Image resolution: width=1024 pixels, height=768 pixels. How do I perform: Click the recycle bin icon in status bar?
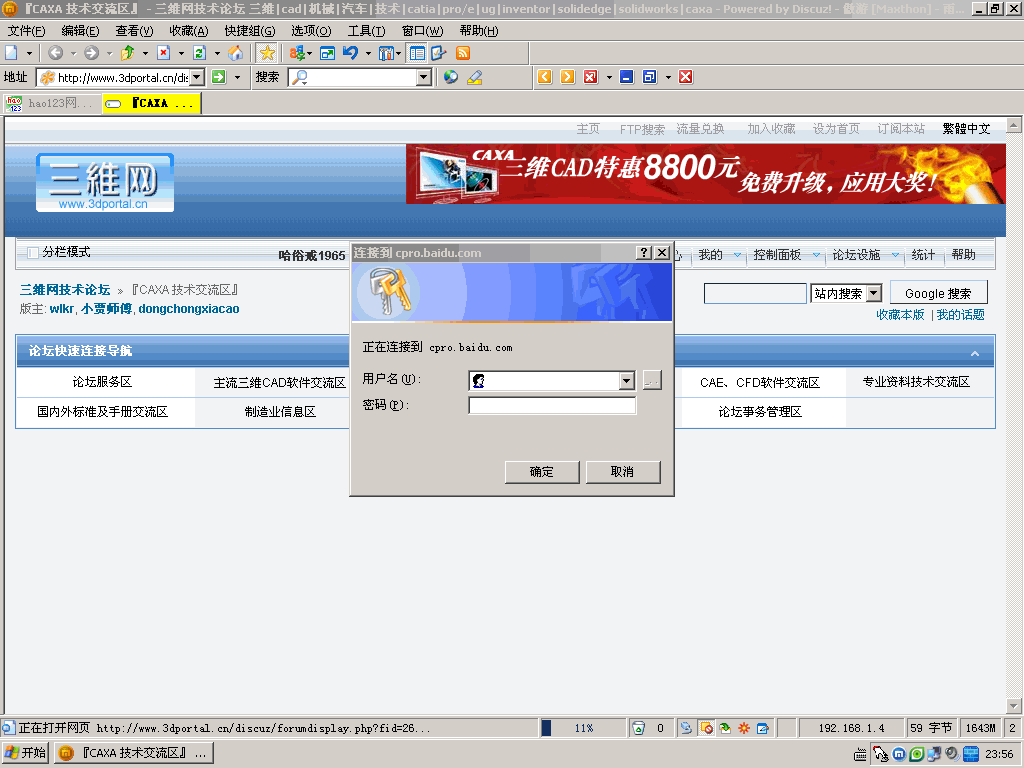tap(639, 728)
